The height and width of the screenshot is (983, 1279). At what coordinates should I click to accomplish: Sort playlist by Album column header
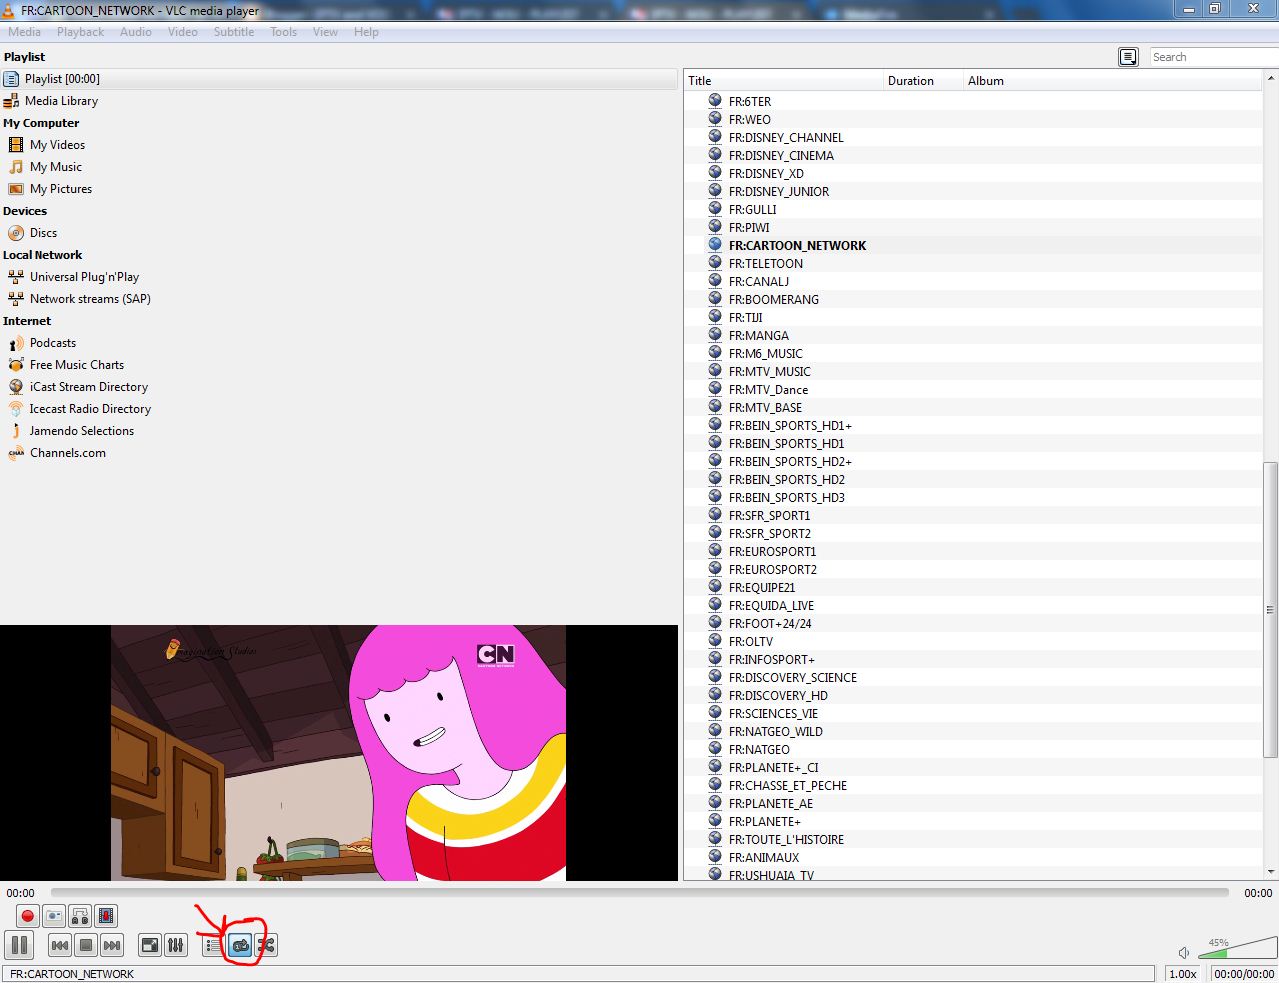point(1113,81)
